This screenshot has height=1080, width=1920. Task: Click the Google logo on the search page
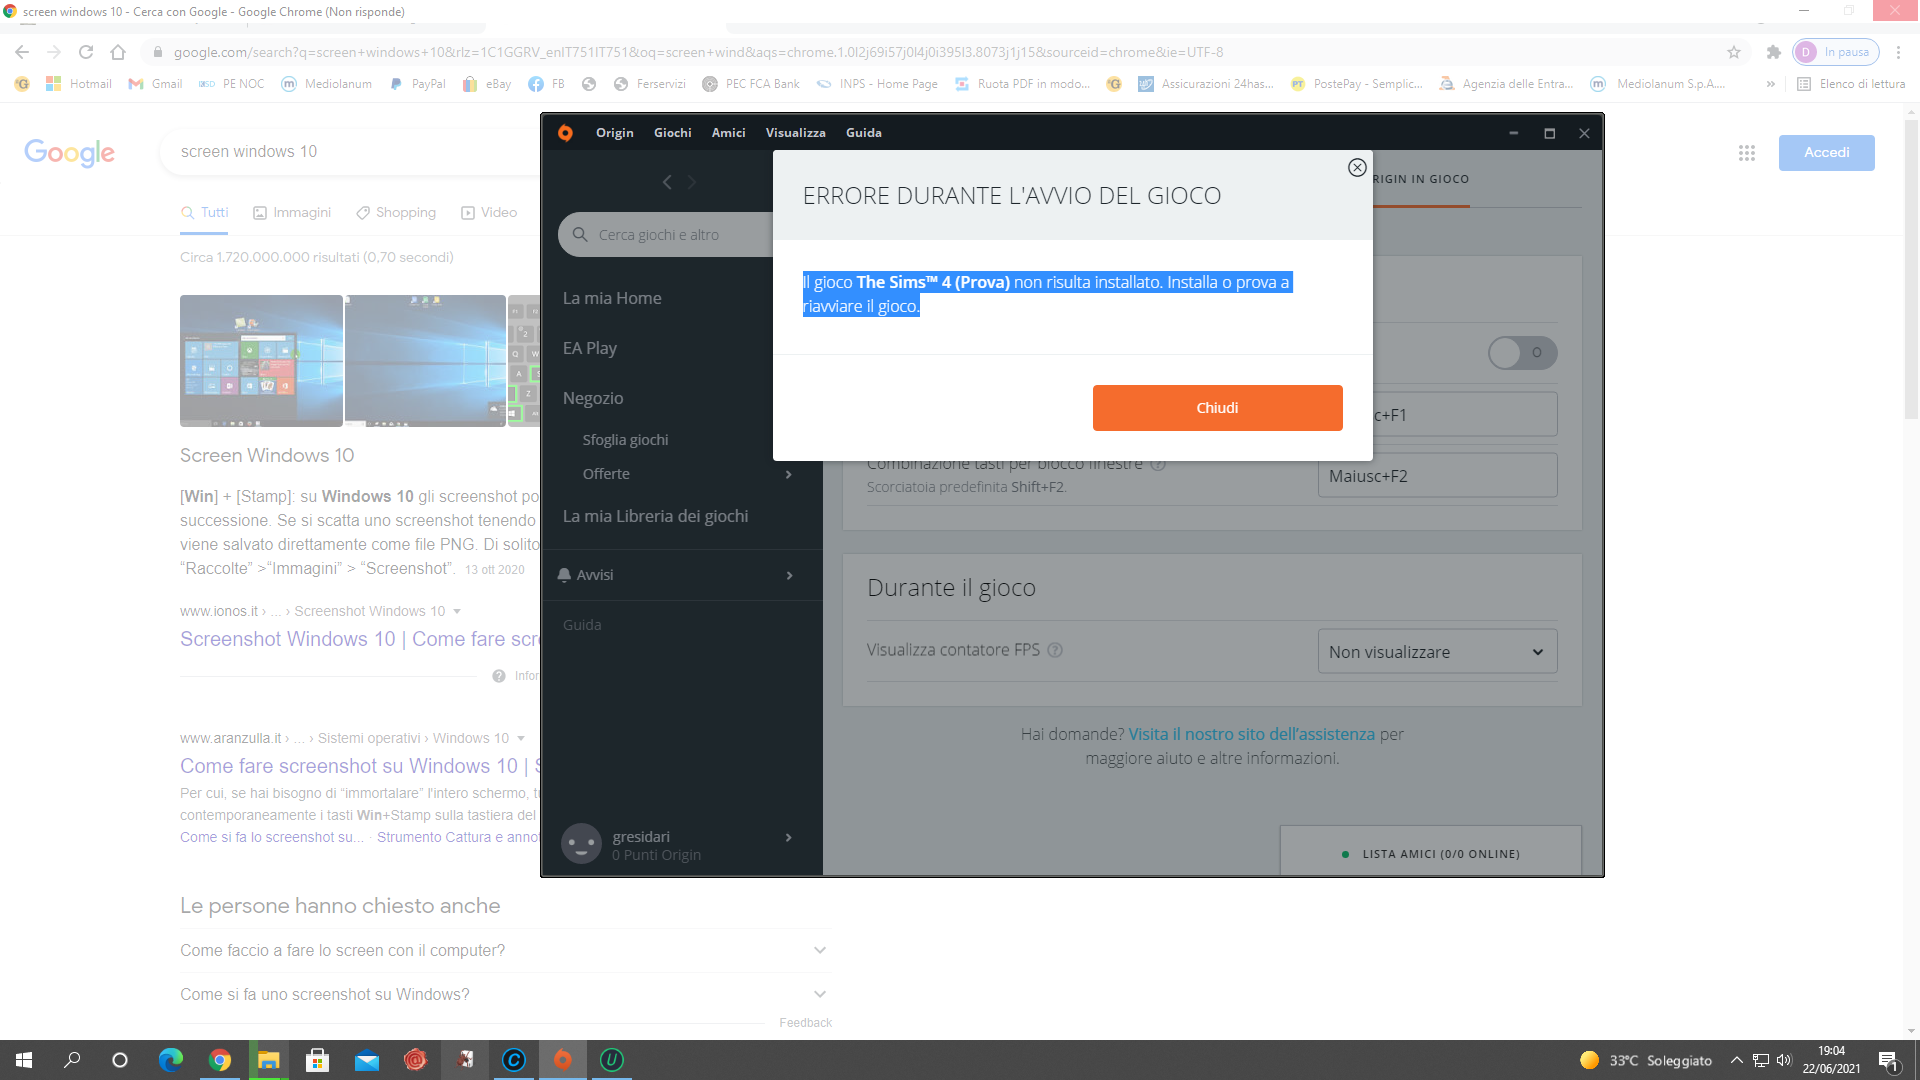69,152
